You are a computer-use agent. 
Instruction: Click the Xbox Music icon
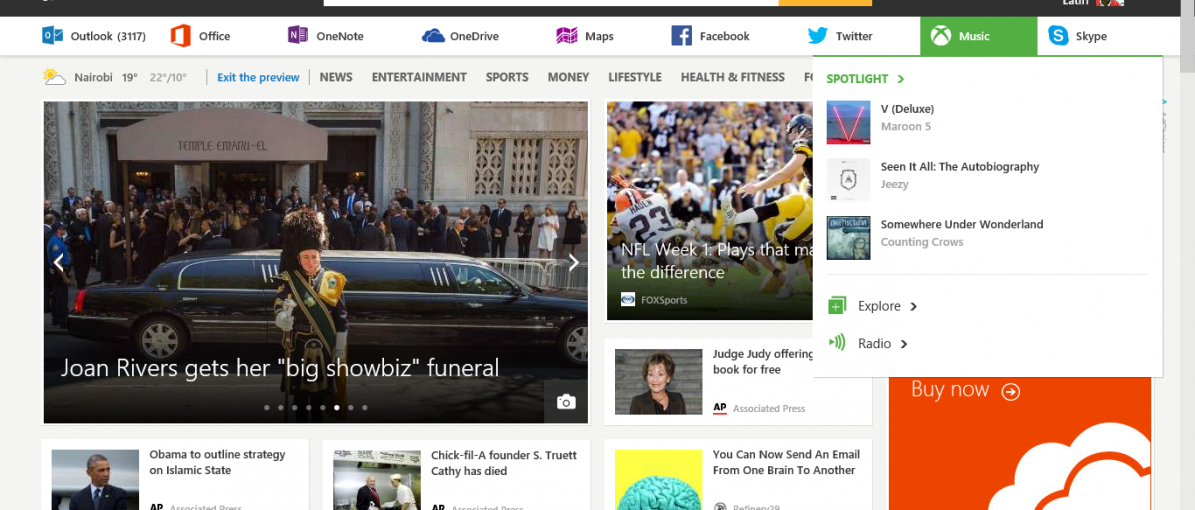(x=941, y=36)
